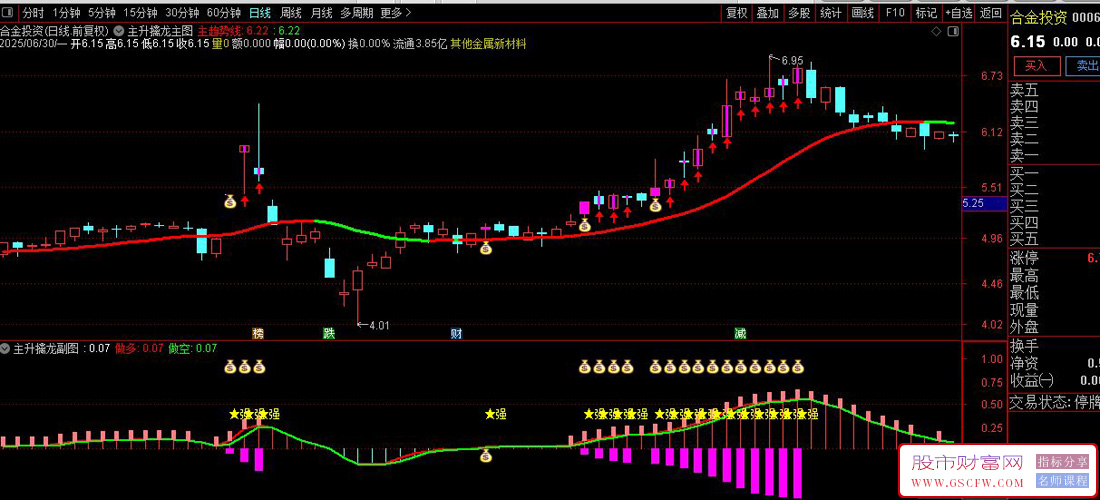Open the 主升擒龙副图 indicator dropdown arrow
Screen dimensions: 1100x500
pyautogui.click(x=6, y=349)
